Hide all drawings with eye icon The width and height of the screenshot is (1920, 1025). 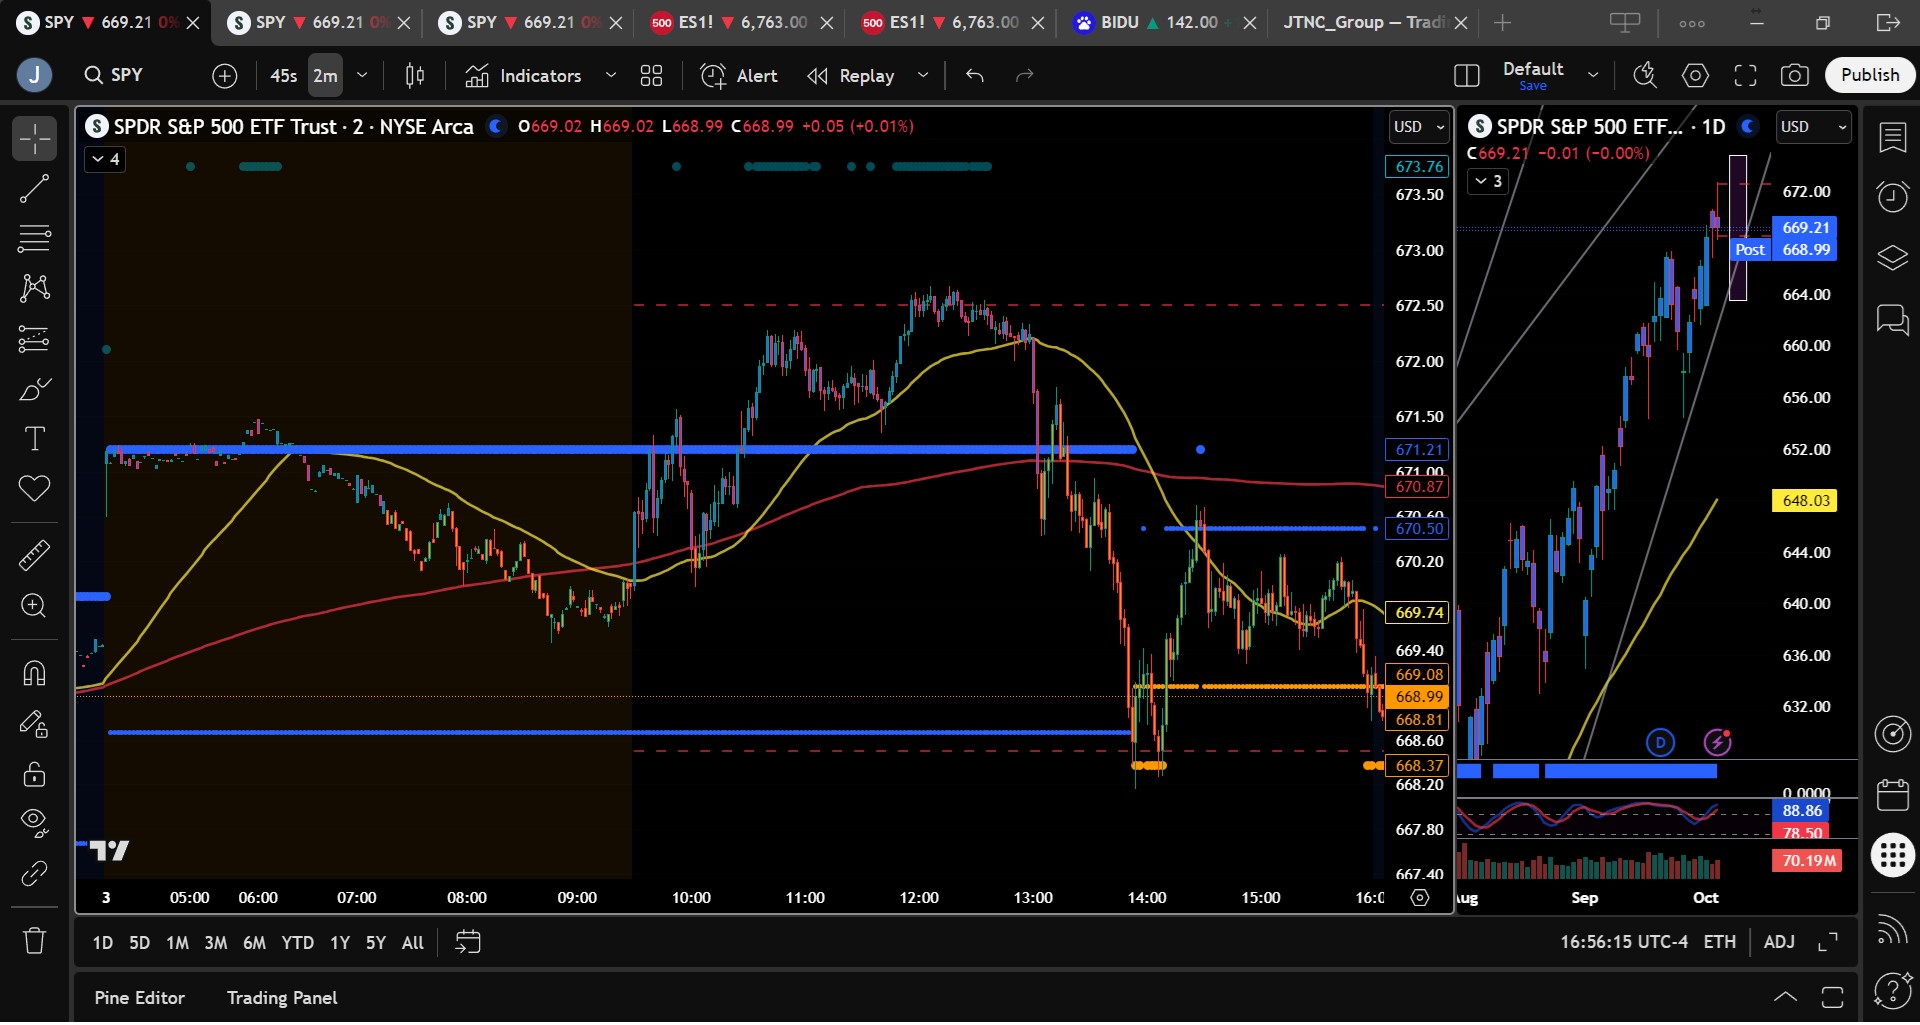34,823
